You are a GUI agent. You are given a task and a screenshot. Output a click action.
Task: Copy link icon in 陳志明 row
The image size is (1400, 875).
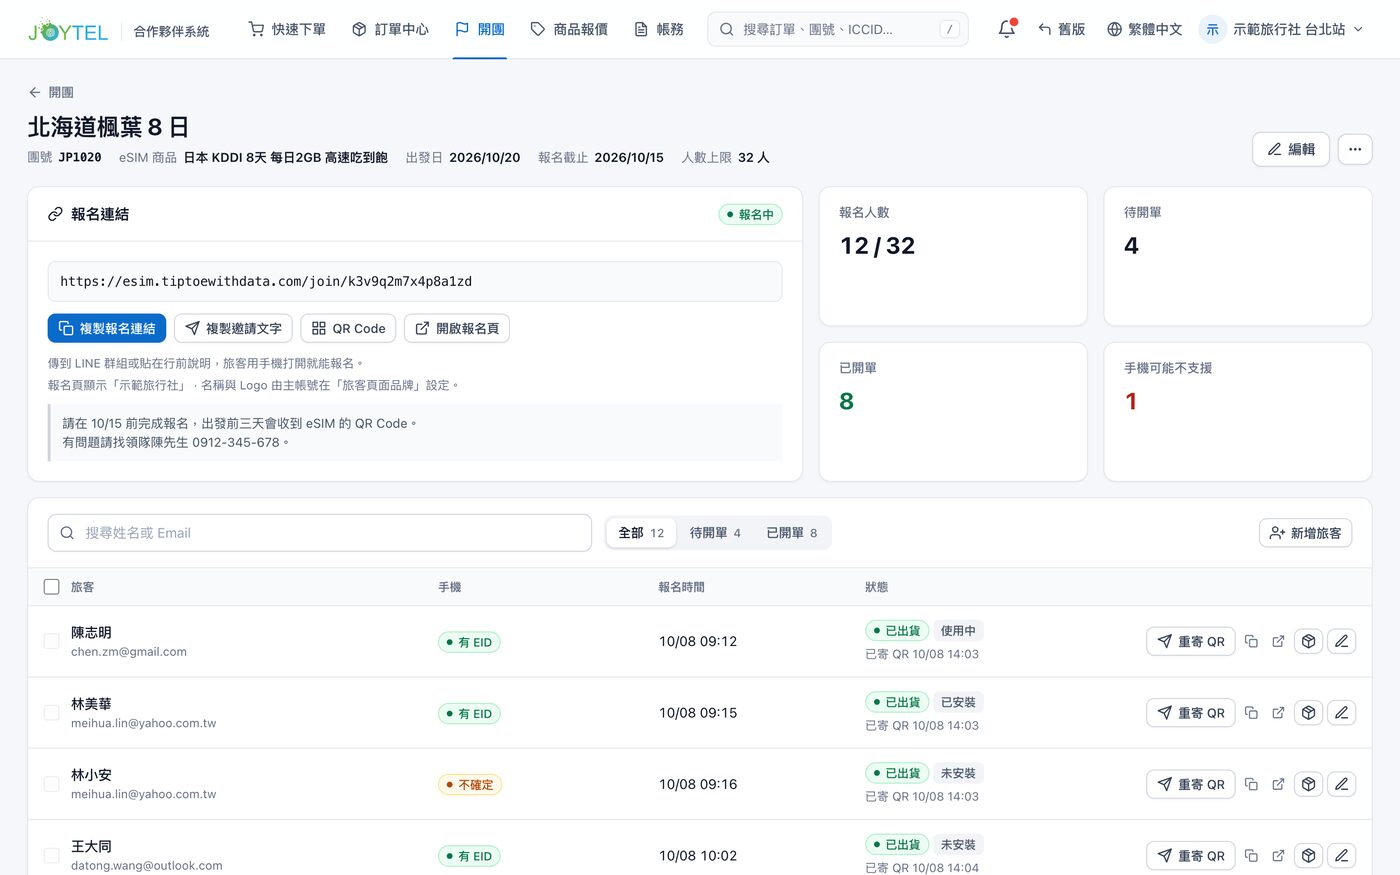pyautogui.click(x=1251, y=642)
